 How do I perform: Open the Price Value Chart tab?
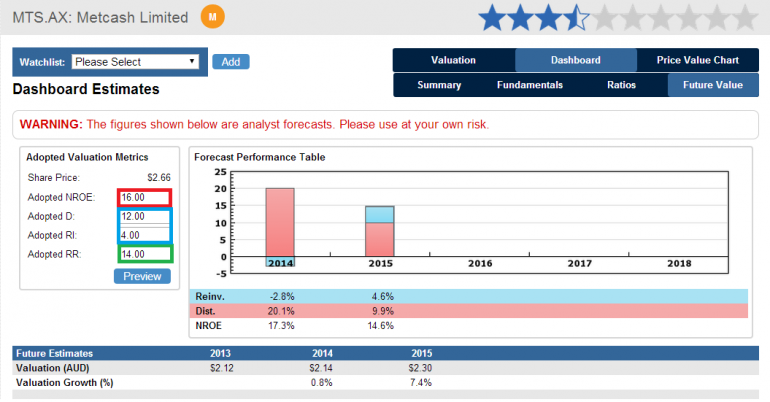pos(697,60)
